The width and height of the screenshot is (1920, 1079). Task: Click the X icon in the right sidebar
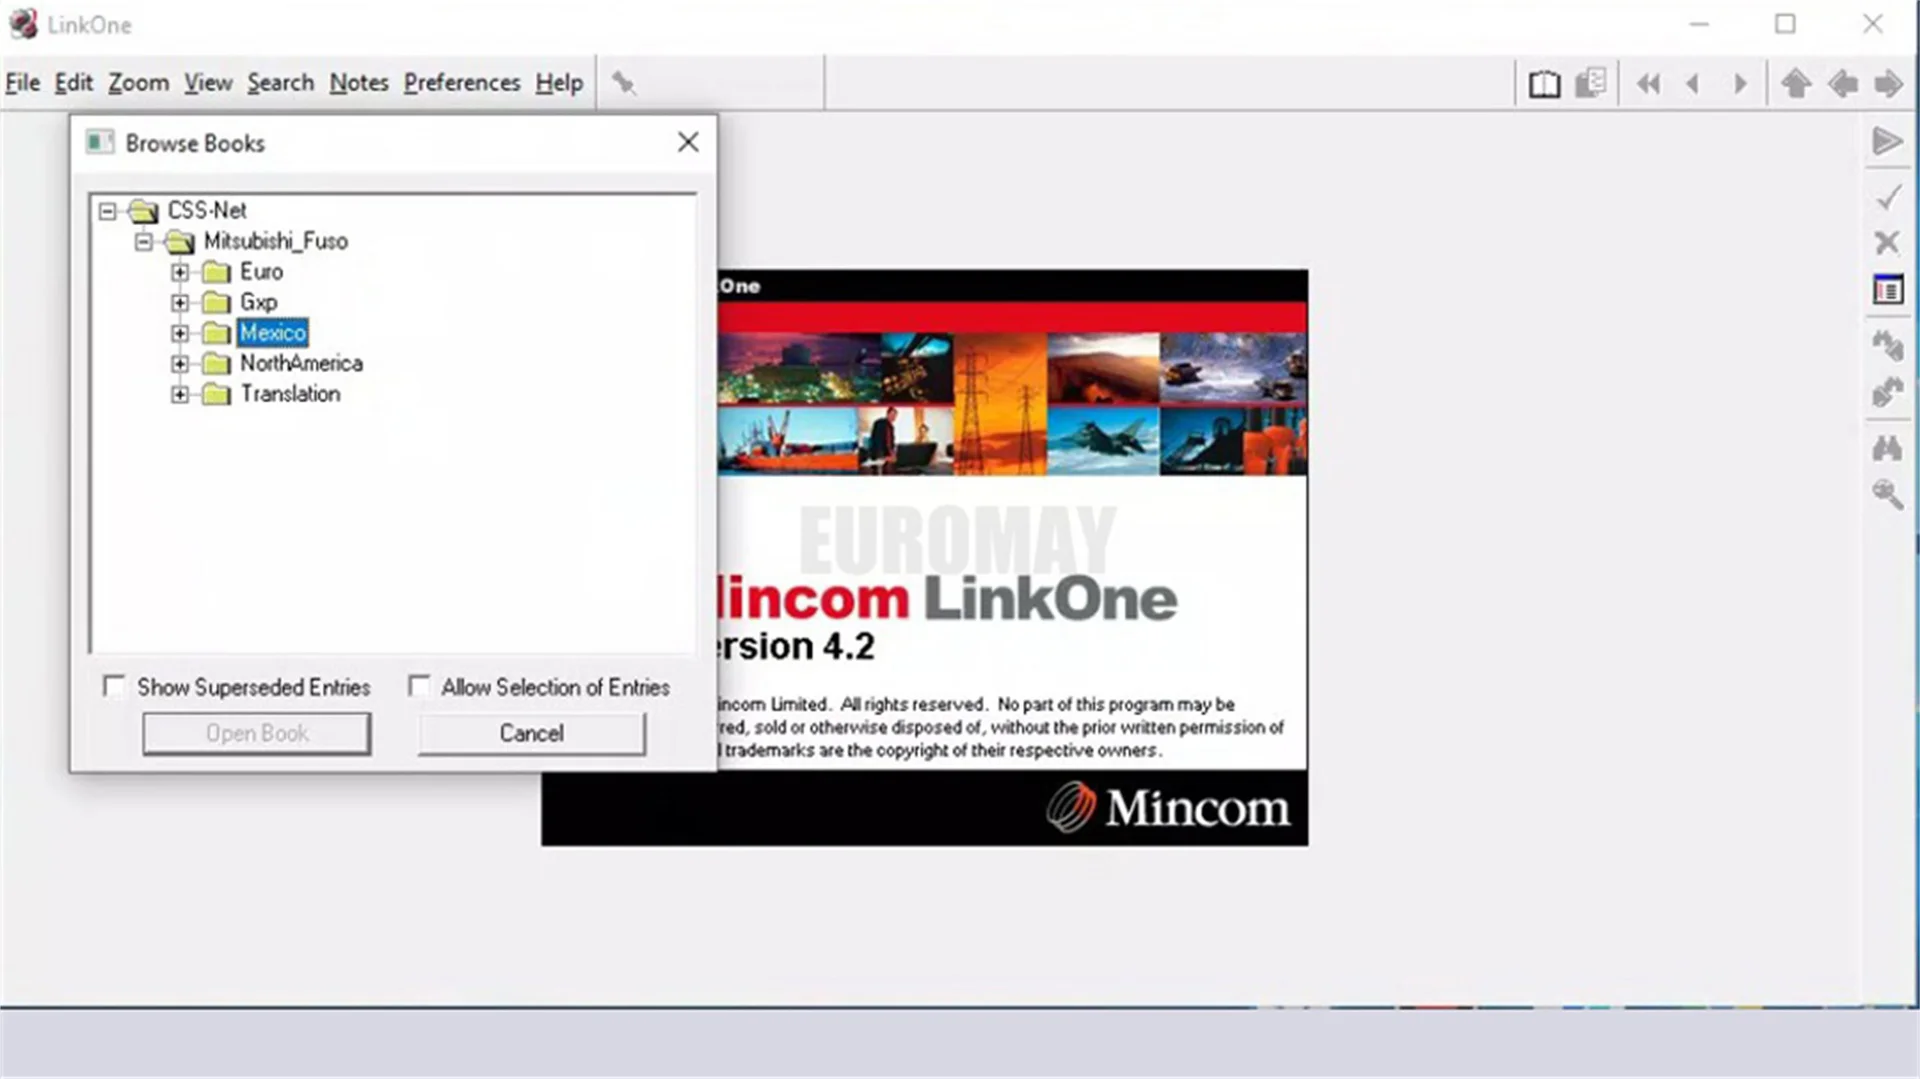tap(1887, 242)
